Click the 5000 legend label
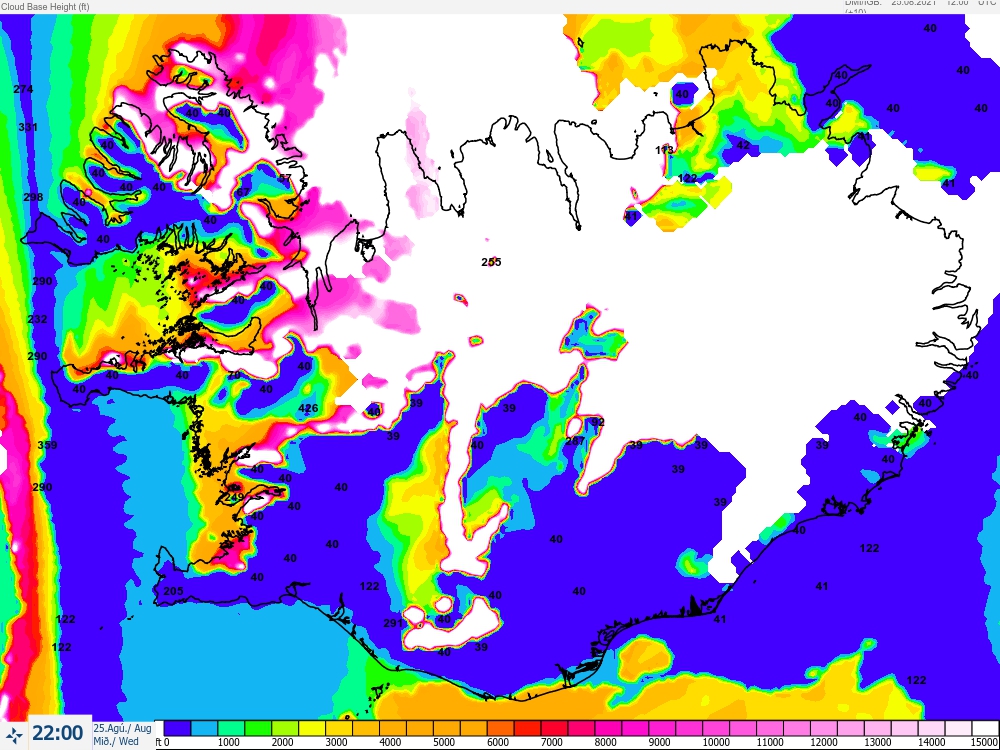1000x750 pixels. (x=444, y=742)
